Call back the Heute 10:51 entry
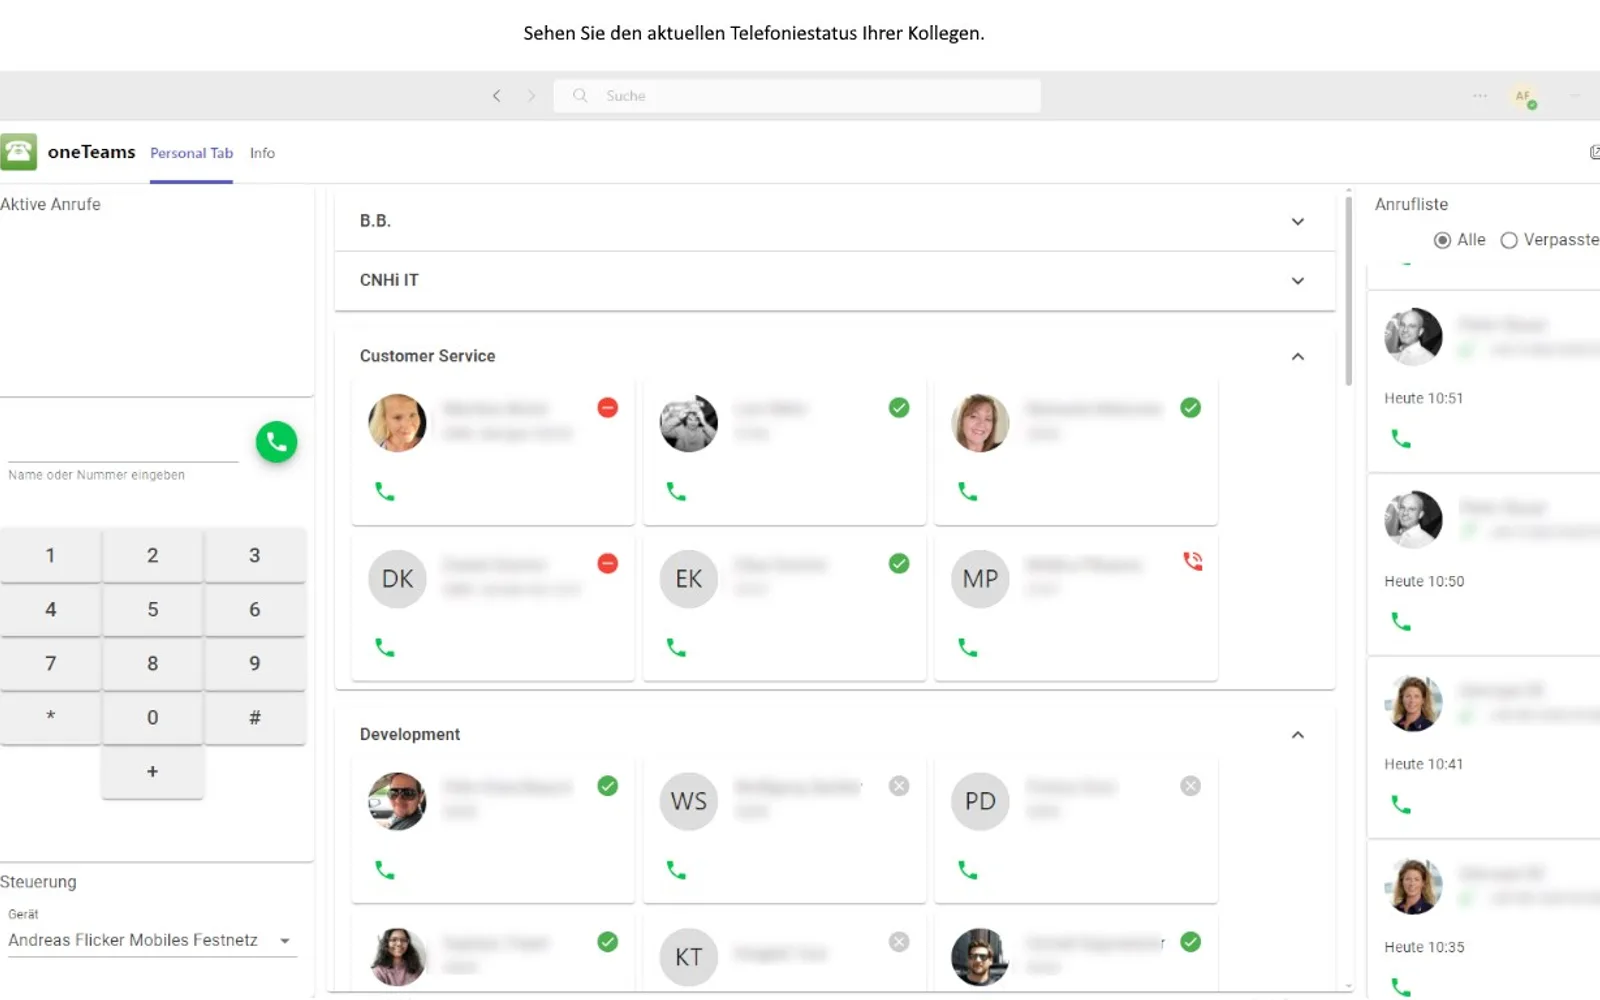The image size is (1600, 1000). coord(1402,439)
